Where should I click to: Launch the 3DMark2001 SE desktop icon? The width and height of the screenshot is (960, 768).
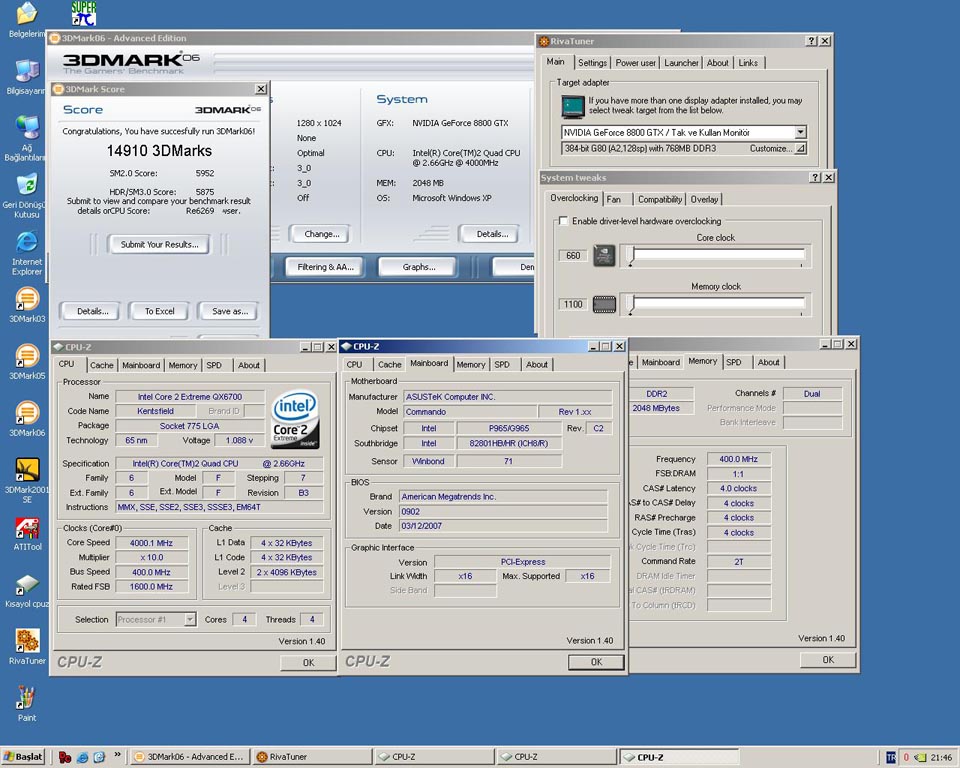(27, 479)
